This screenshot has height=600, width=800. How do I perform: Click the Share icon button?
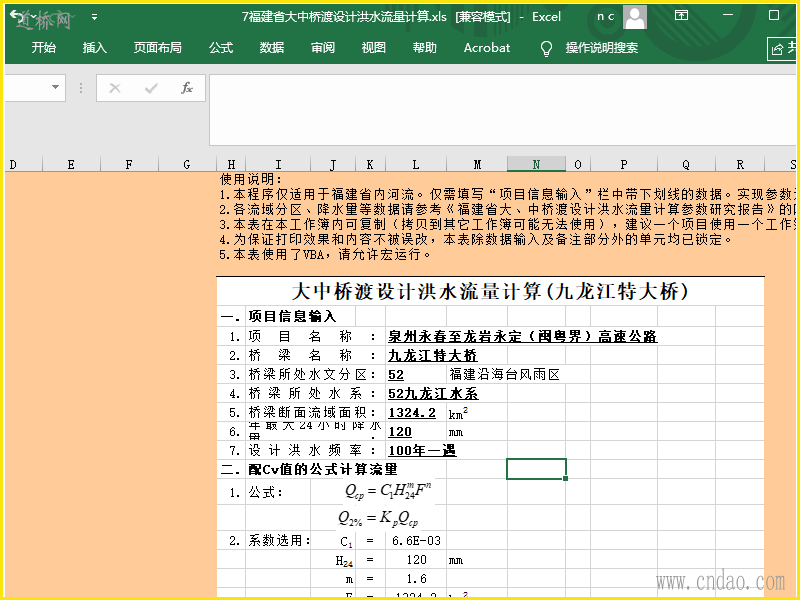coord(783,48)
